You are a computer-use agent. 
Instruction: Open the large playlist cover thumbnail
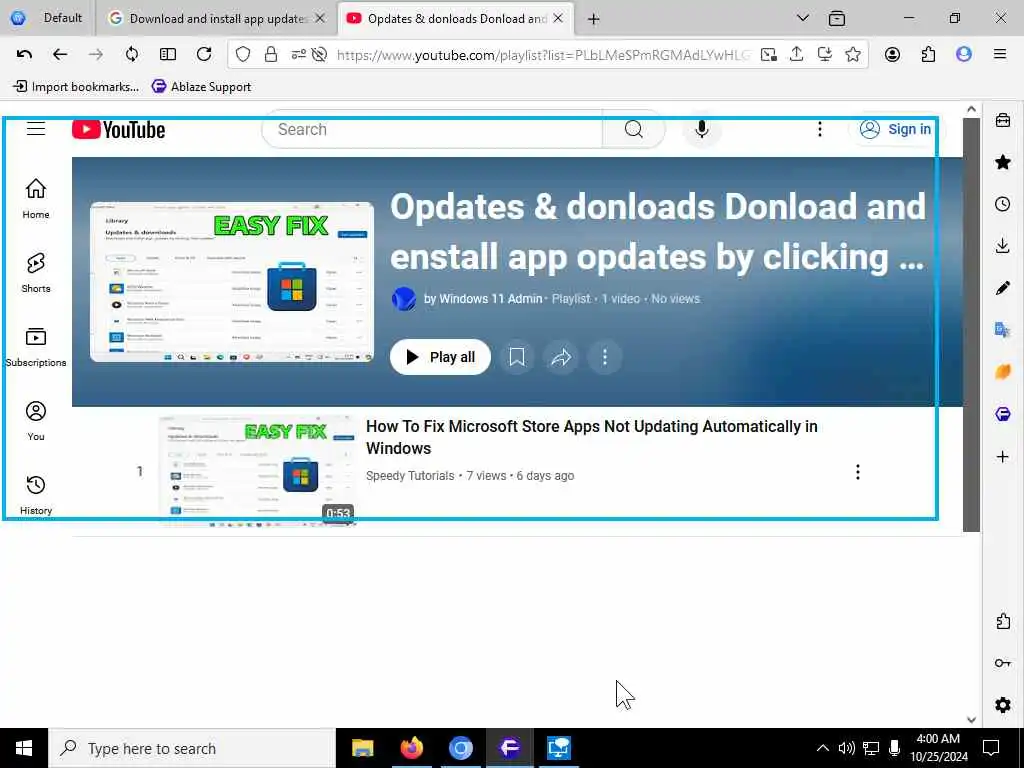click(232, 281)
